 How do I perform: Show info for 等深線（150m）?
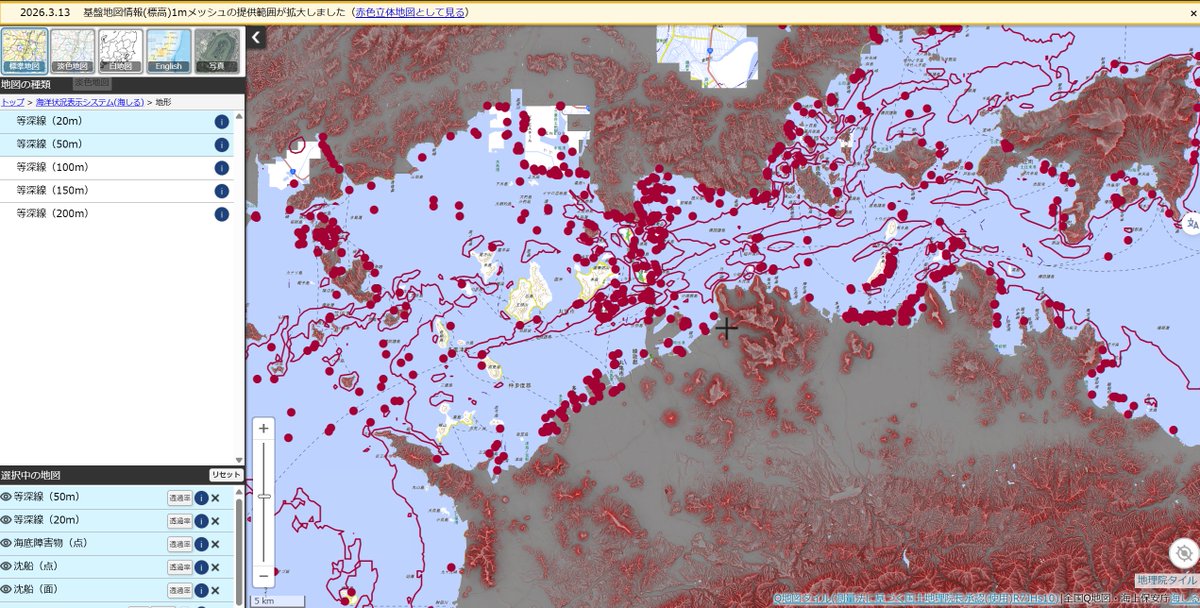coord(222,191)
